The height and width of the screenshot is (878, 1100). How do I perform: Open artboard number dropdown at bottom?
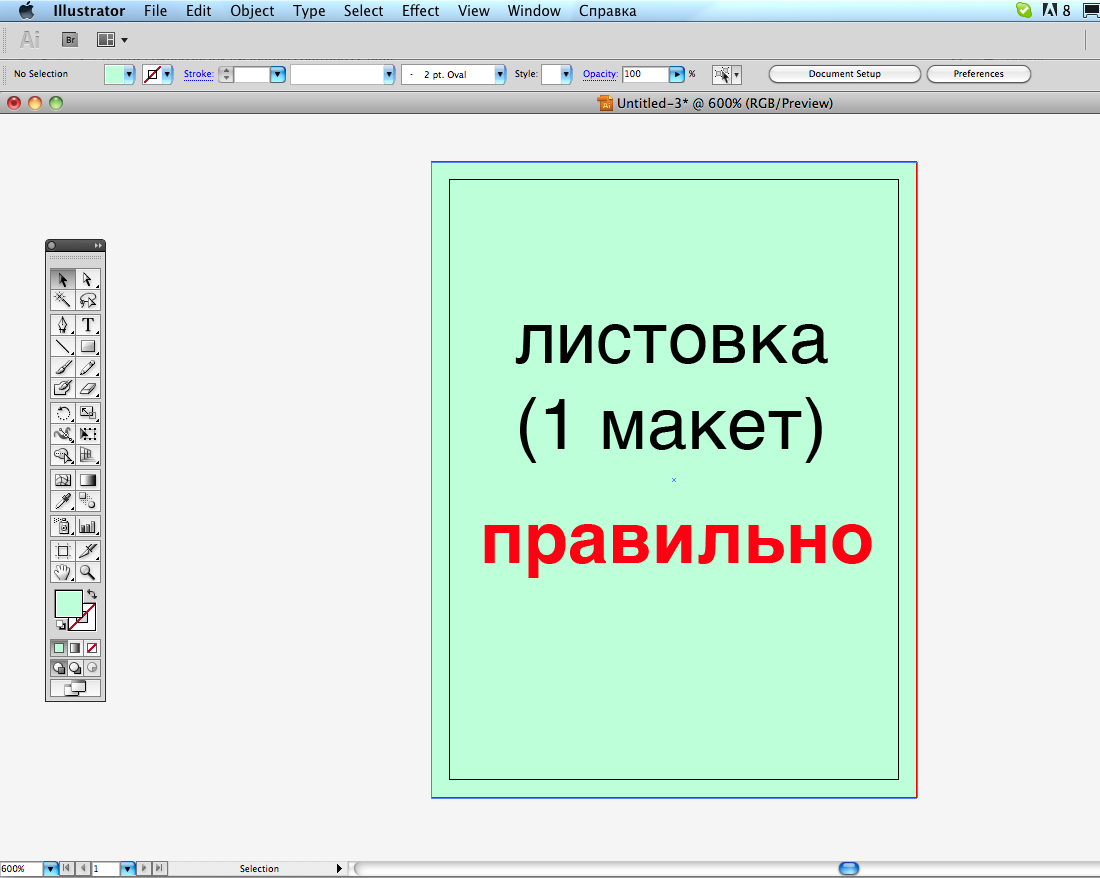pos(127,869)
